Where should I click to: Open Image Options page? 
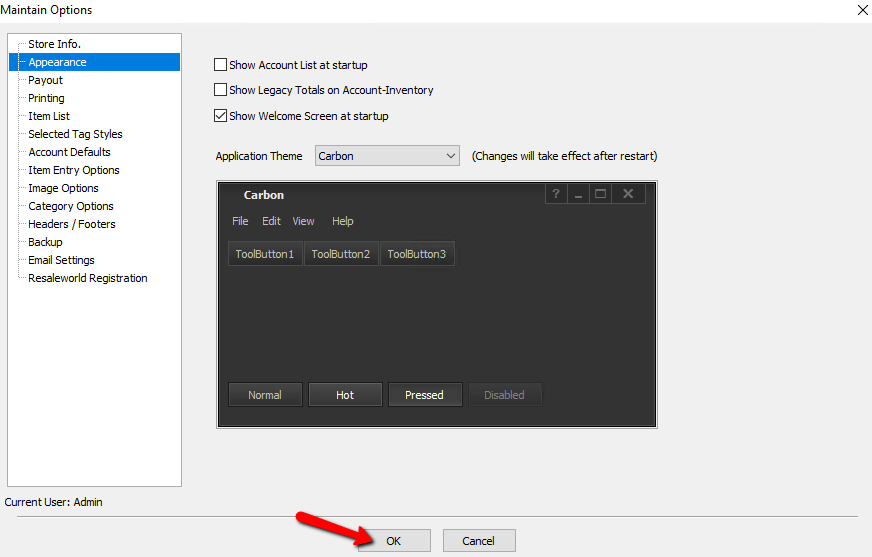(x=63, y=188)
